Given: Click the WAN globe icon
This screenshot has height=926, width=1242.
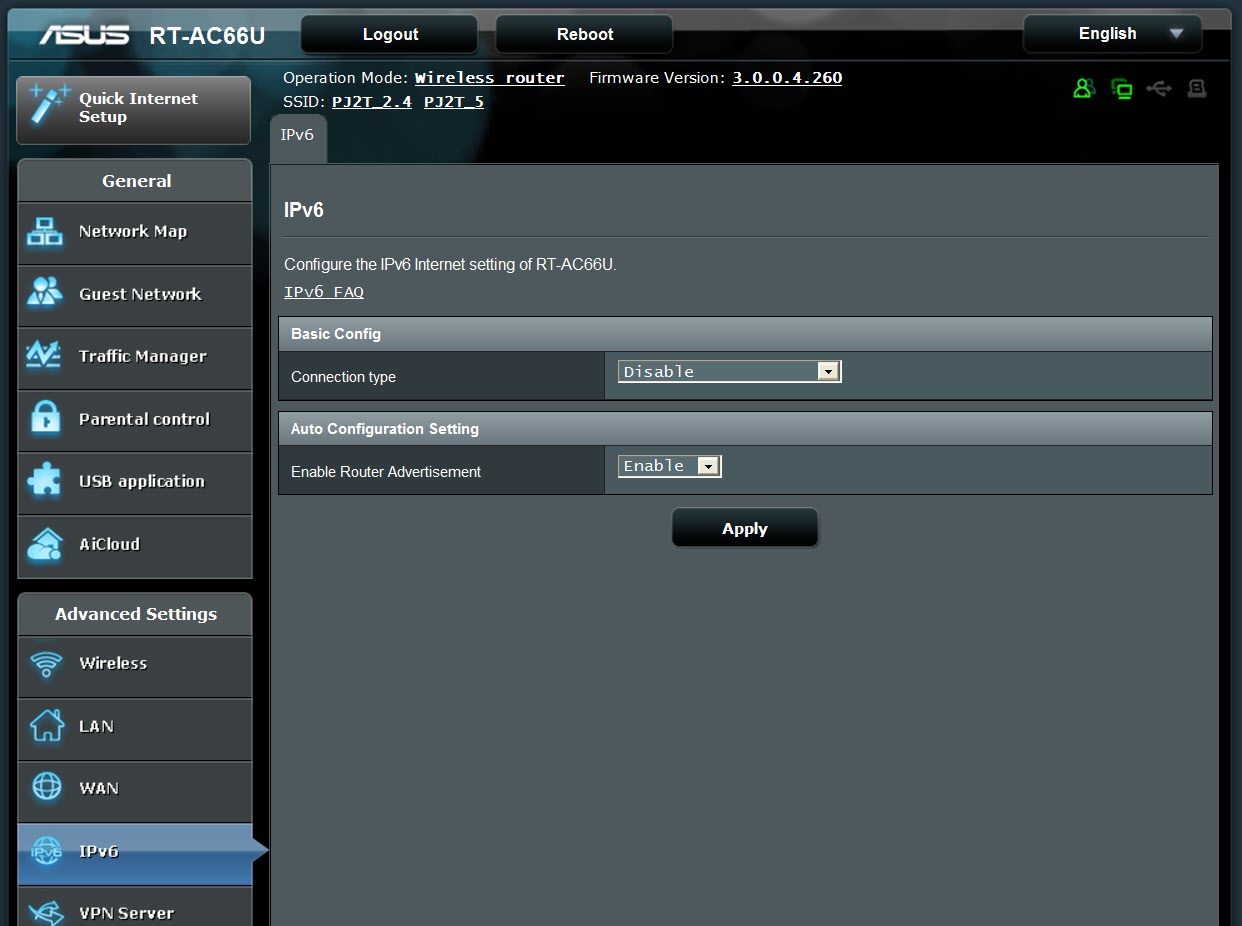Looking at the screenshot, I should tap(46, 788).
